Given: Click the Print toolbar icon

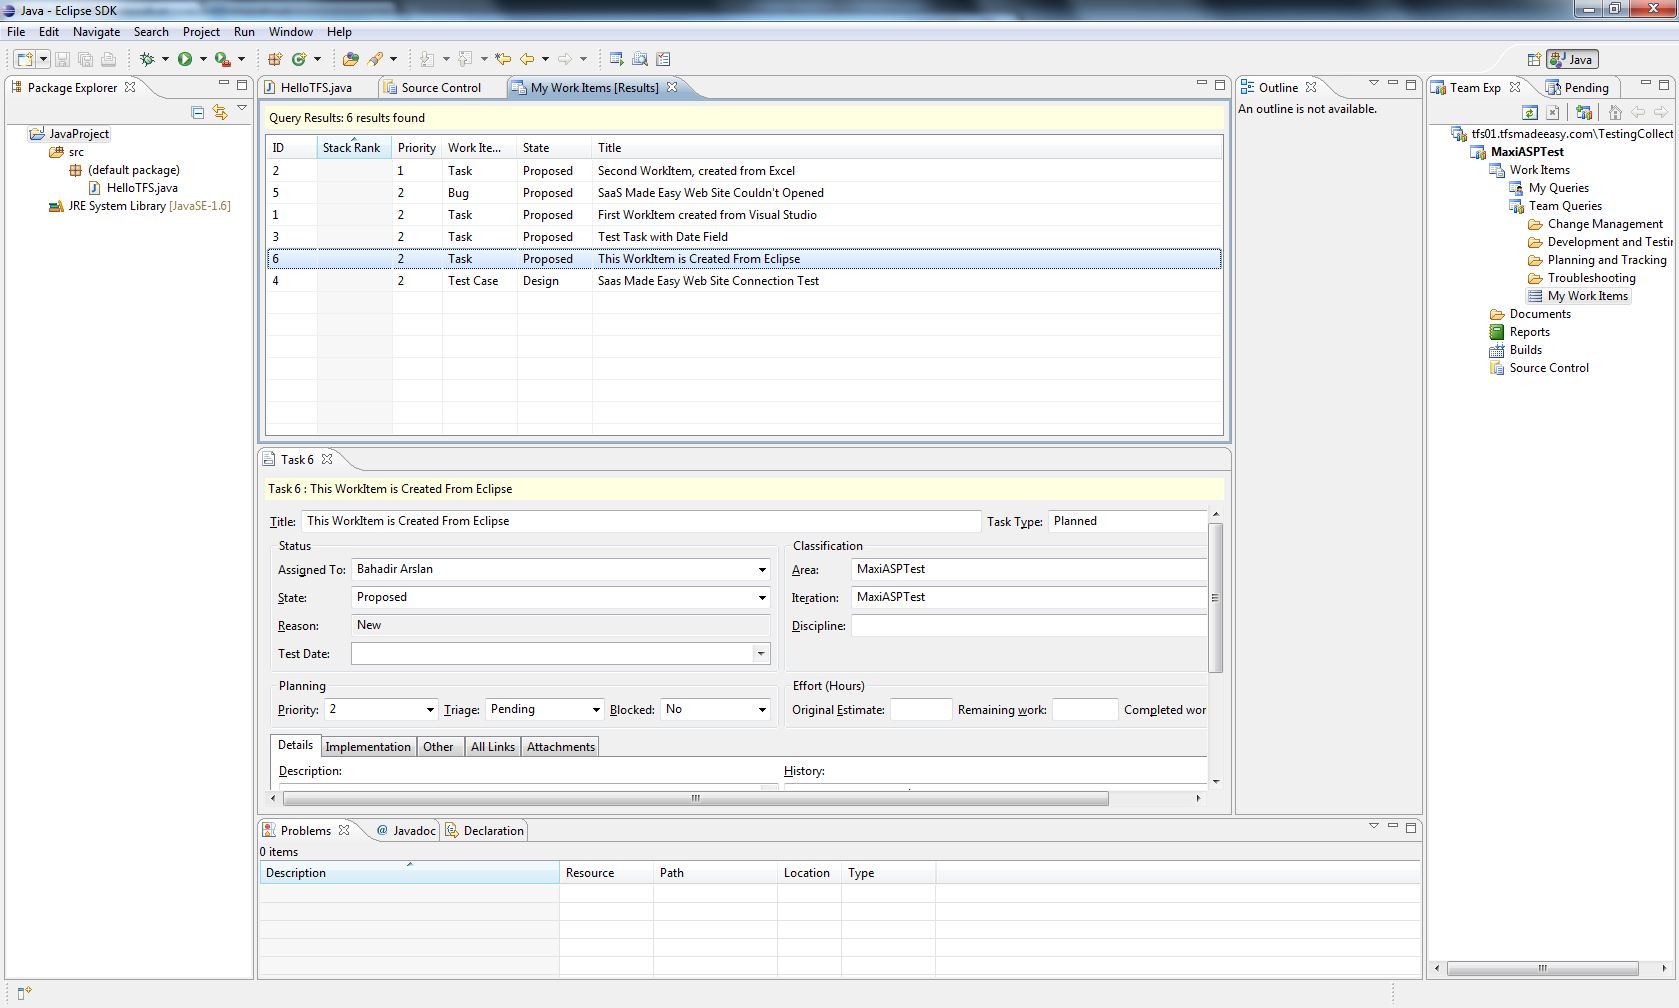Looking at the screenshot, I should click(108, 59).
